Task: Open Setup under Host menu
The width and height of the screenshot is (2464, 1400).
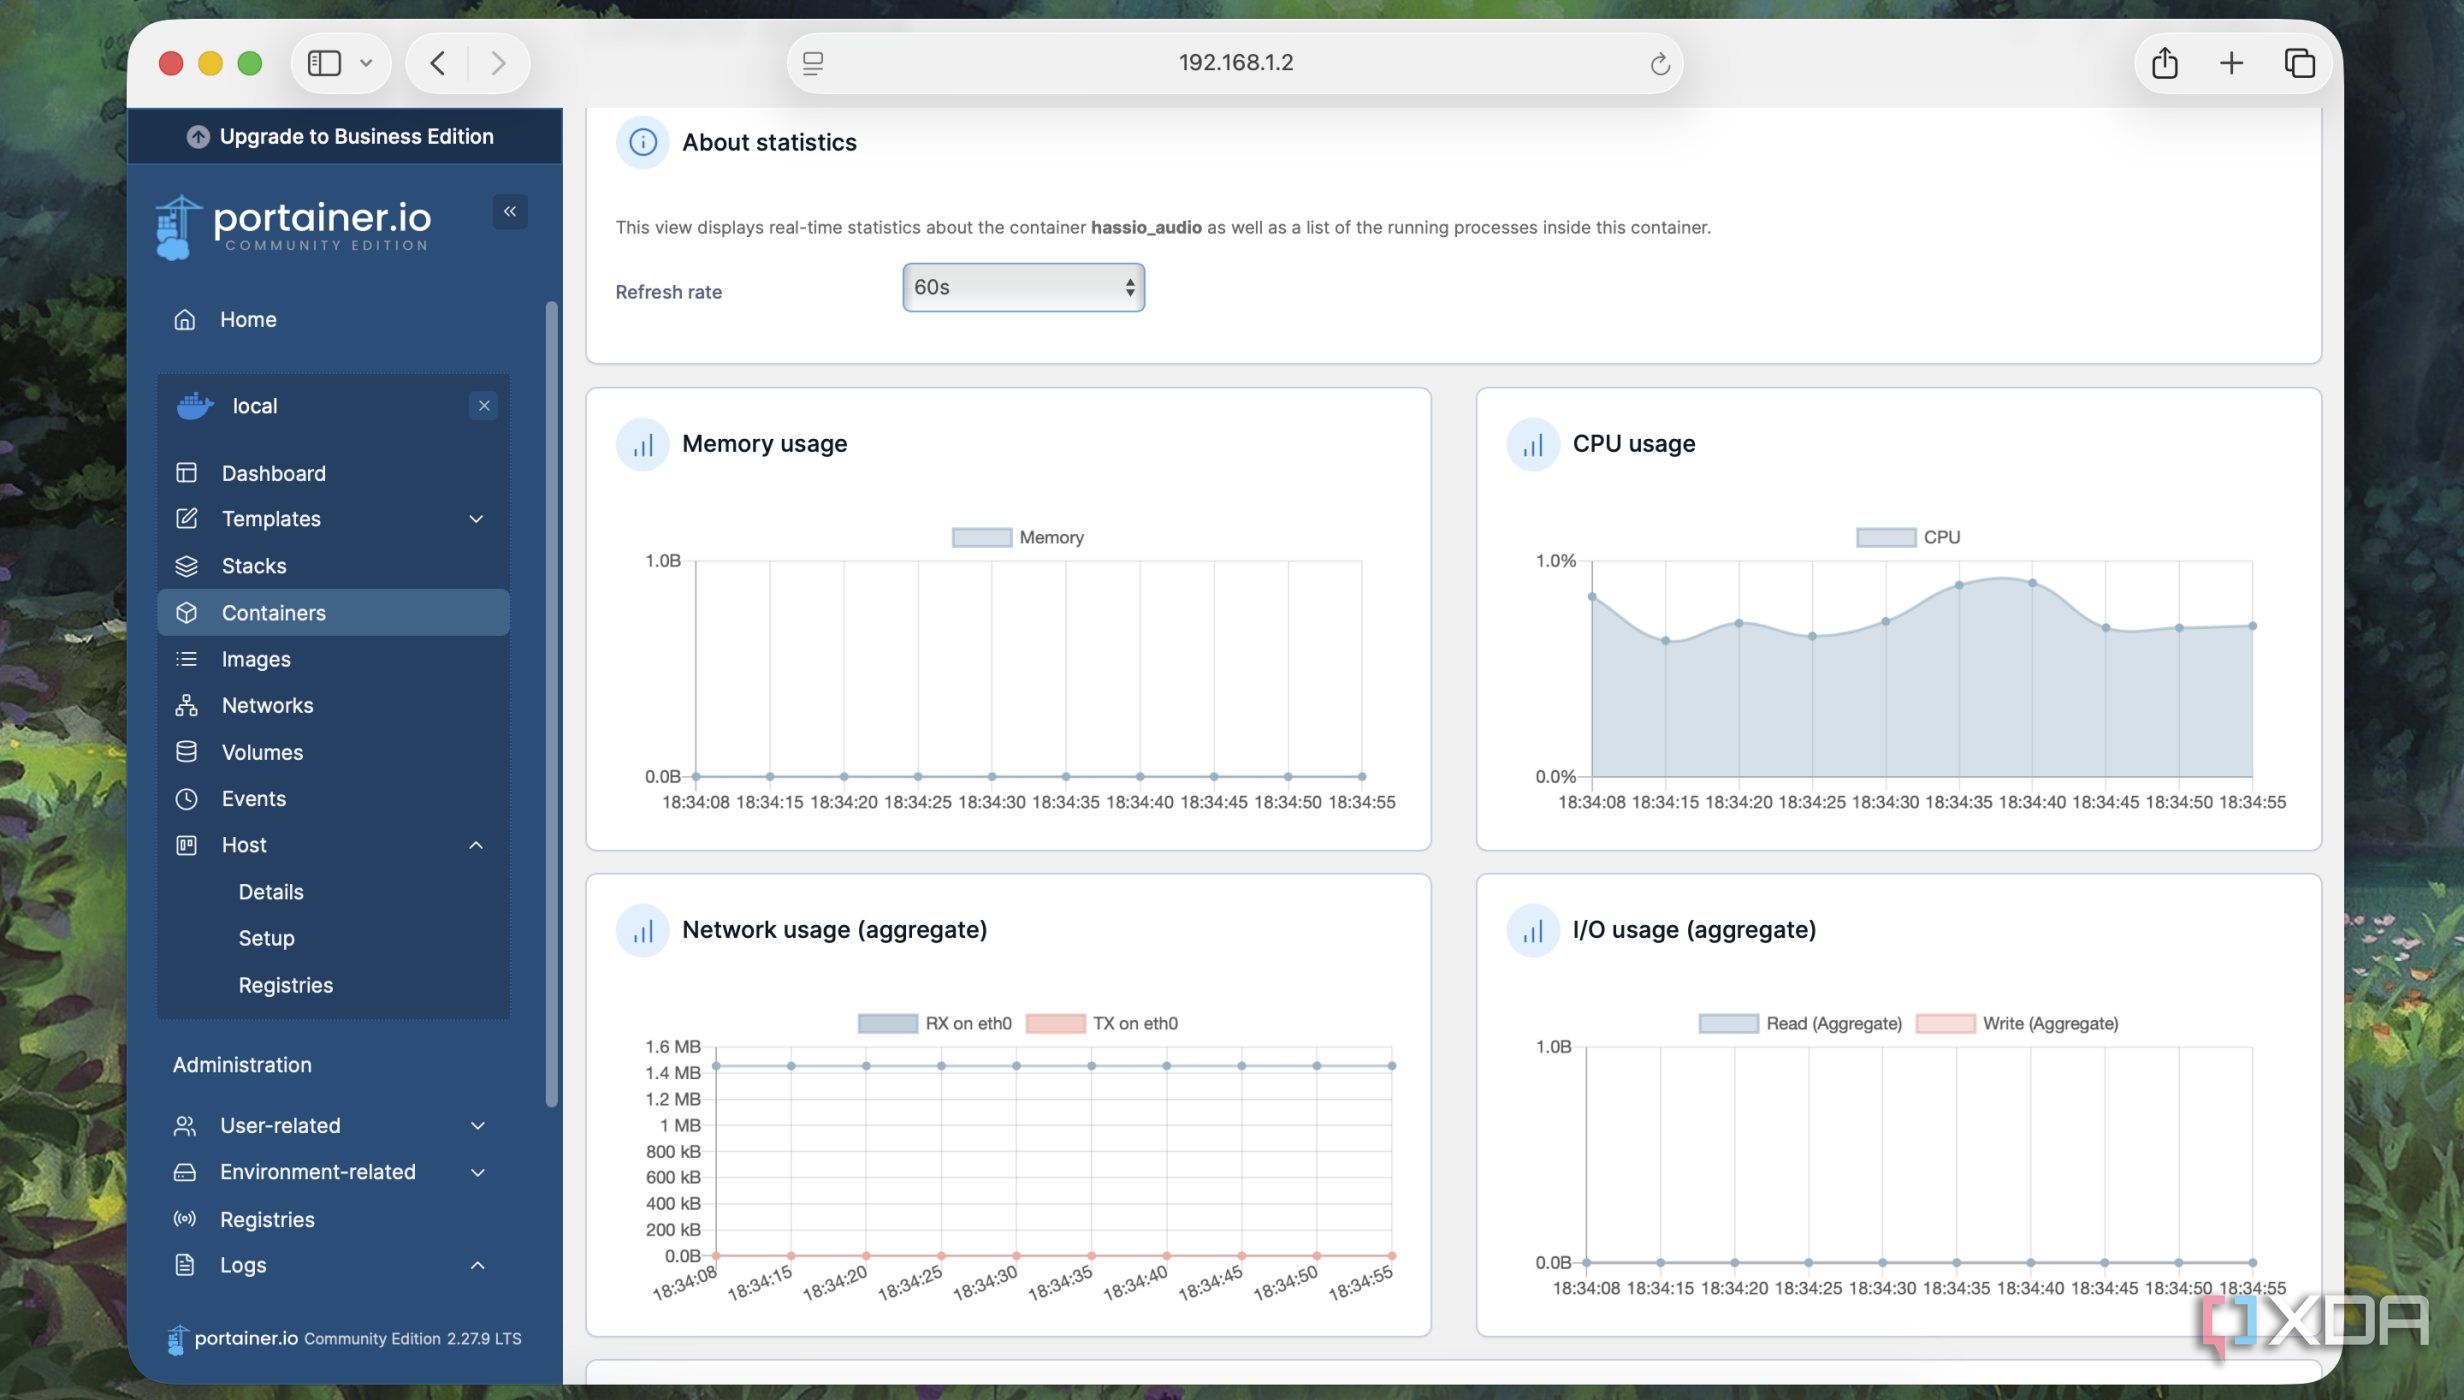Action: click(266, 938)
